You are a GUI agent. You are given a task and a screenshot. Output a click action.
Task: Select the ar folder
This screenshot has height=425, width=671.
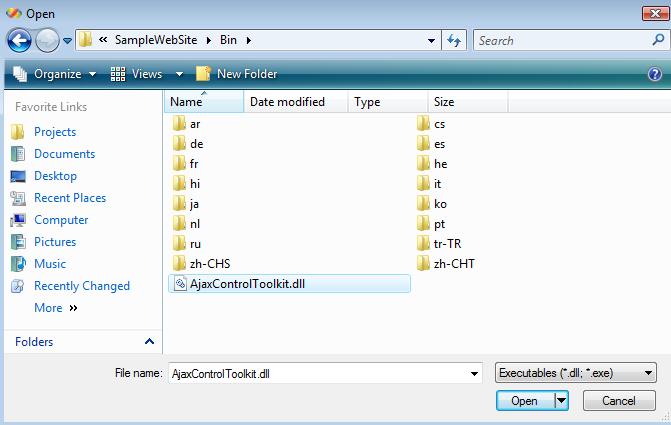click(187, 124)
